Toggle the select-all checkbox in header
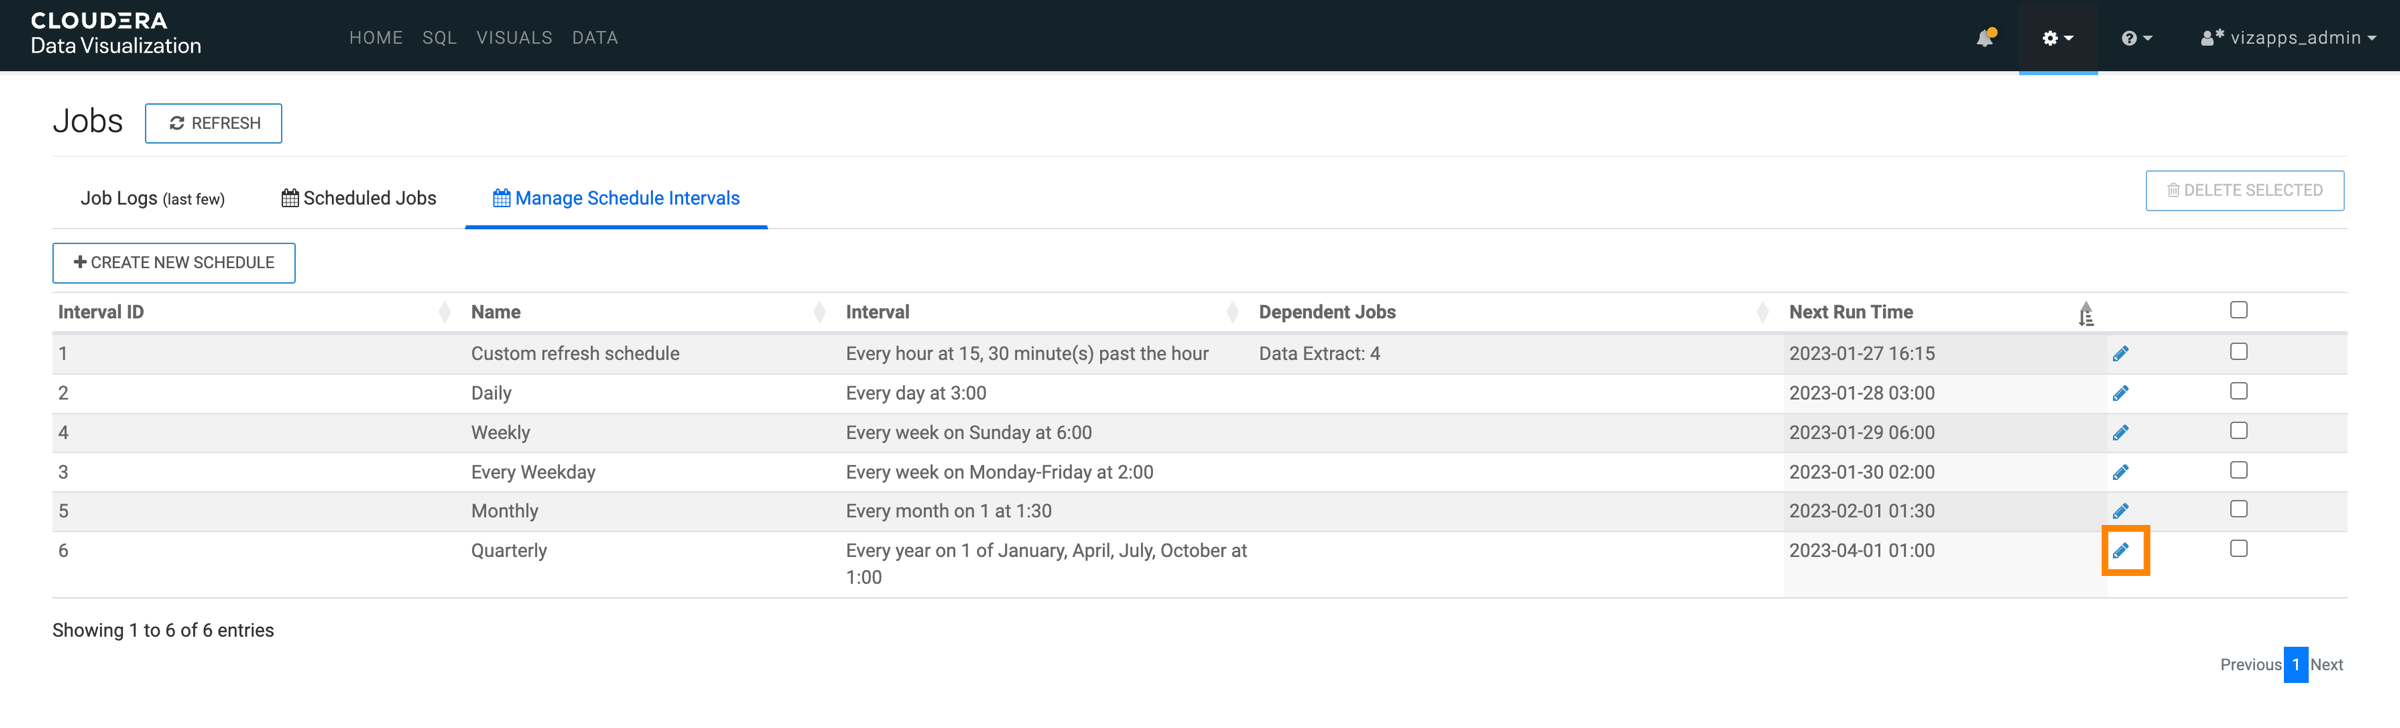 [x=2239, y=310]
